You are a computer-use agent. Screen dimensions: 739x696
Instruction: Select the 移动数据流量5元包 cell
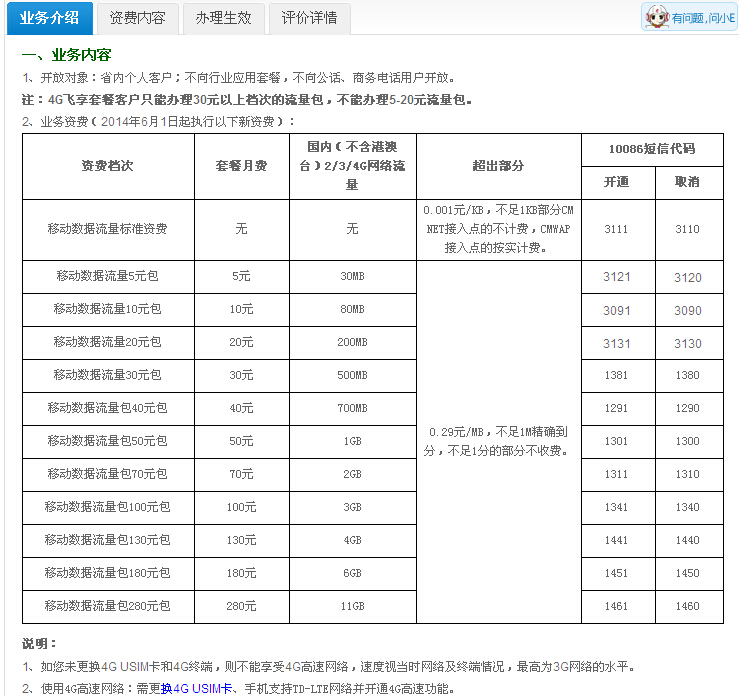point(107,276)
